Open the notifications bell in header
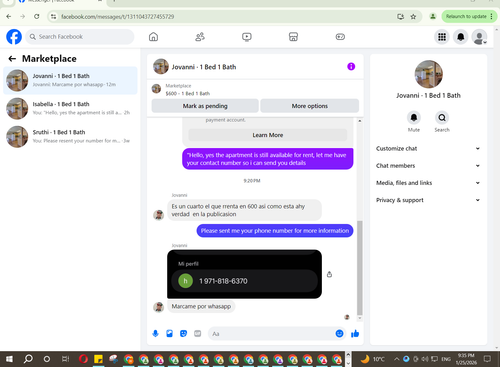The height and width of the screenshot is (367, 500). coord(461,37)
